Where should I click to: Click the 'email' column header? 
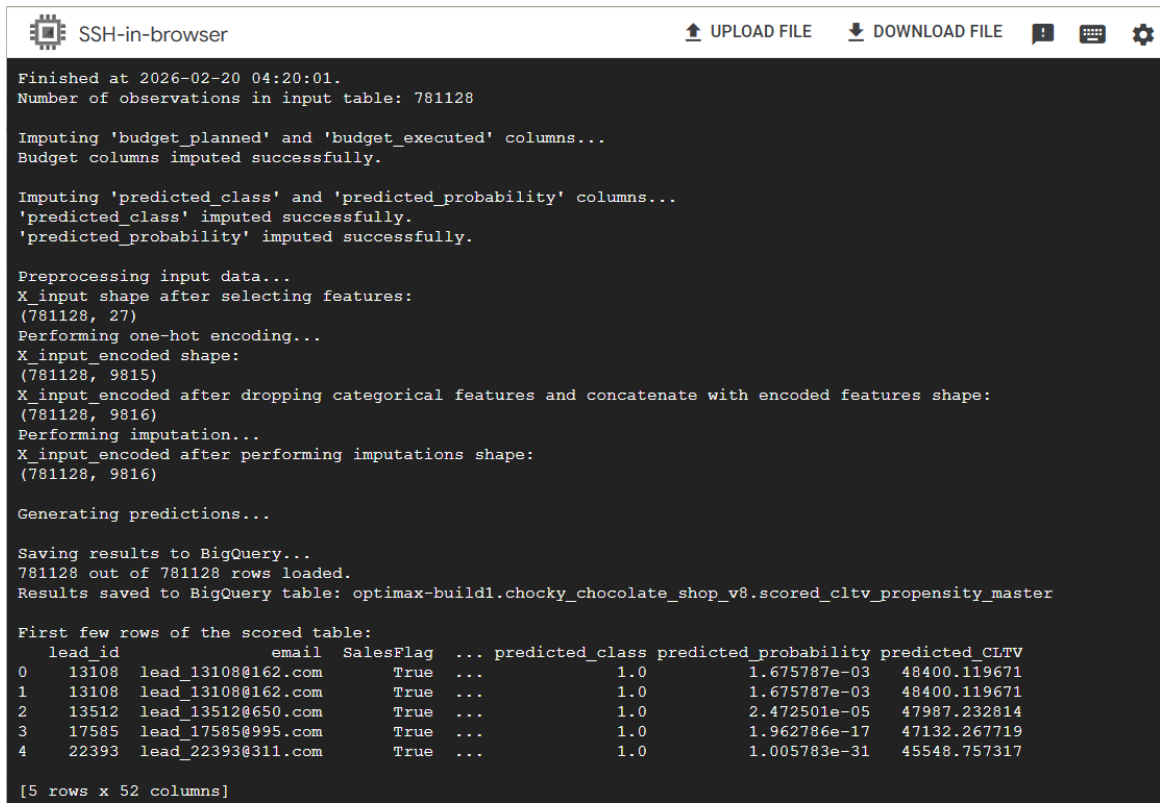296,653
